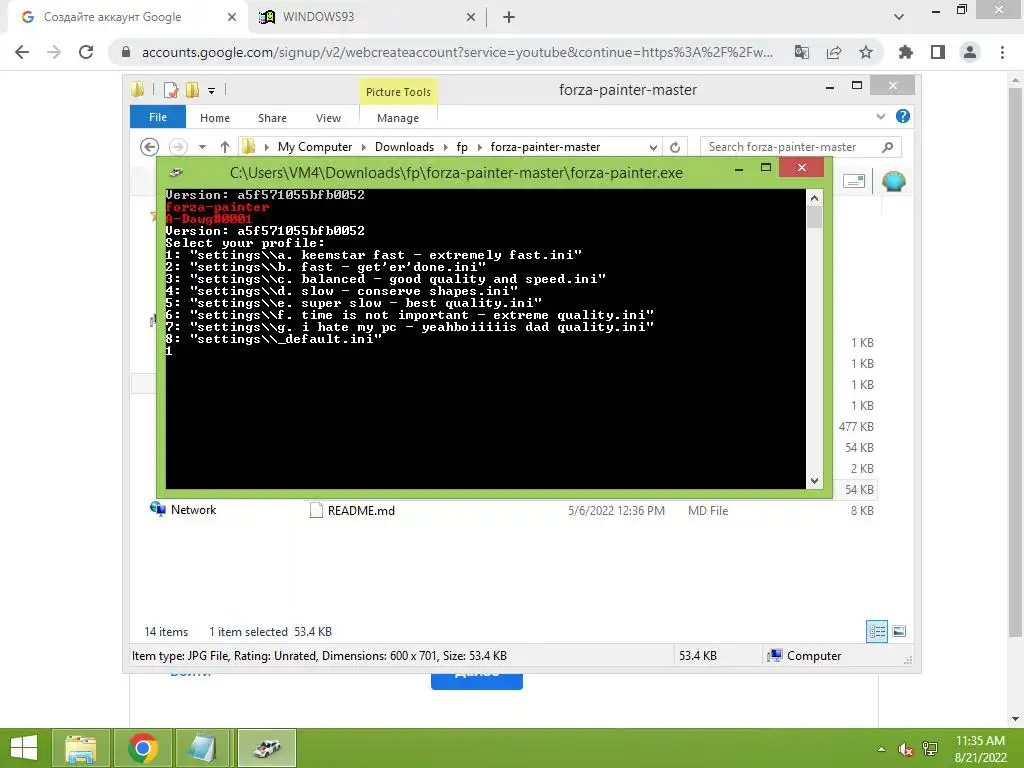1024x768 pixels.
Task: Open the Home ribbon tab
Action: pos(215,118)
